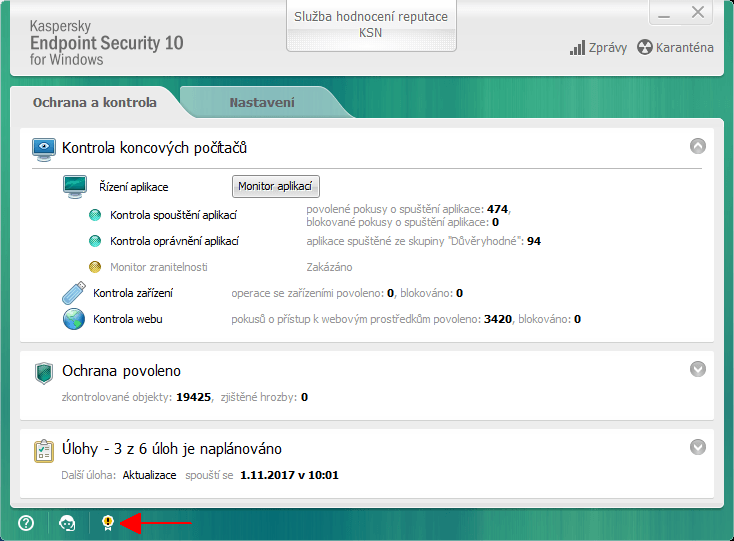Click the trusted group count 94
Screen dimensions: 734x541
point(534,241)
